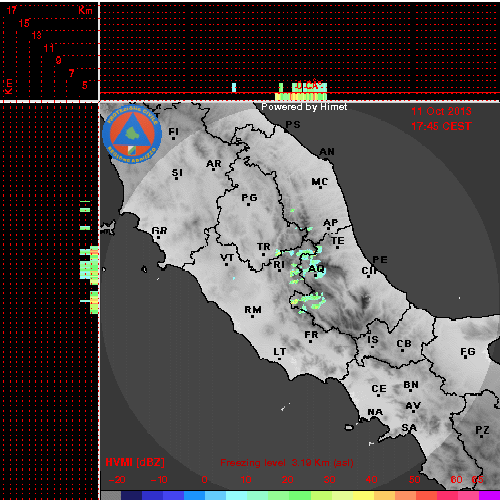Click the '7' height axis label

71,73
